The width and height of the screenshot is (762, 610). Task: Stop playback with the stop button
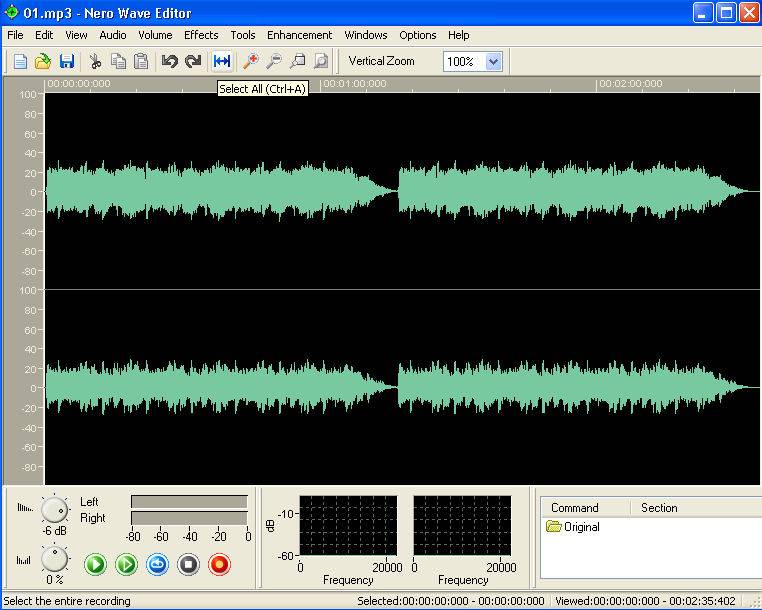(x=188, y=565)
